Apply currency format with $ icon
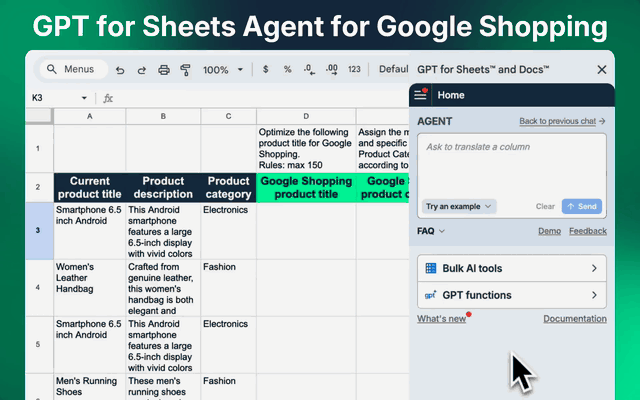The width and height of the screenshot is (640, 400). coord(266,69)
